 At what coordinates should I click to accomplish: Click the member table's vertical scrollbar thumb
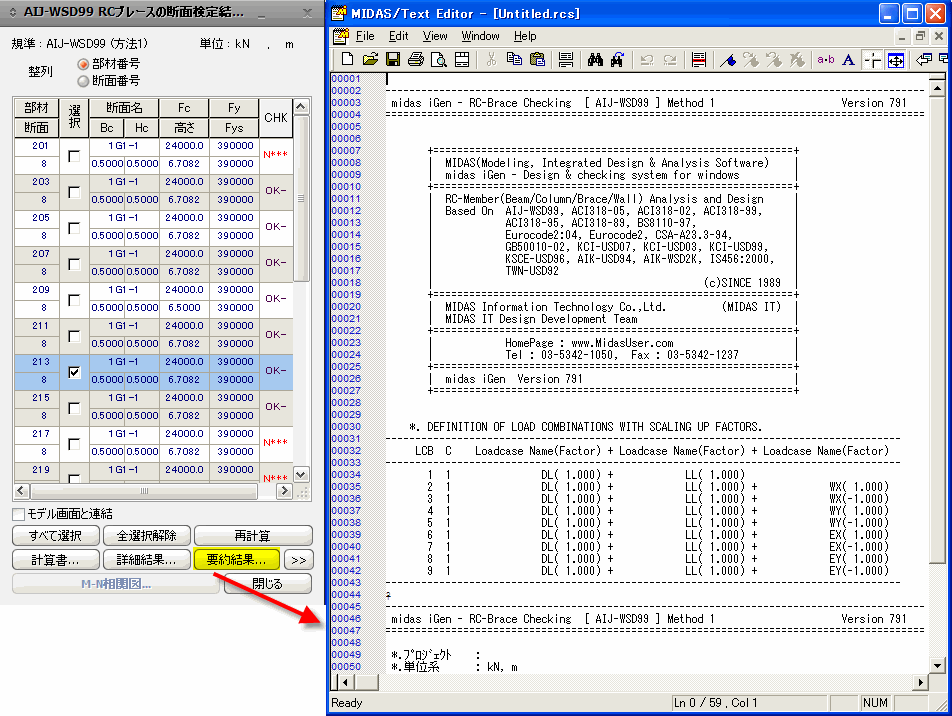301,198
